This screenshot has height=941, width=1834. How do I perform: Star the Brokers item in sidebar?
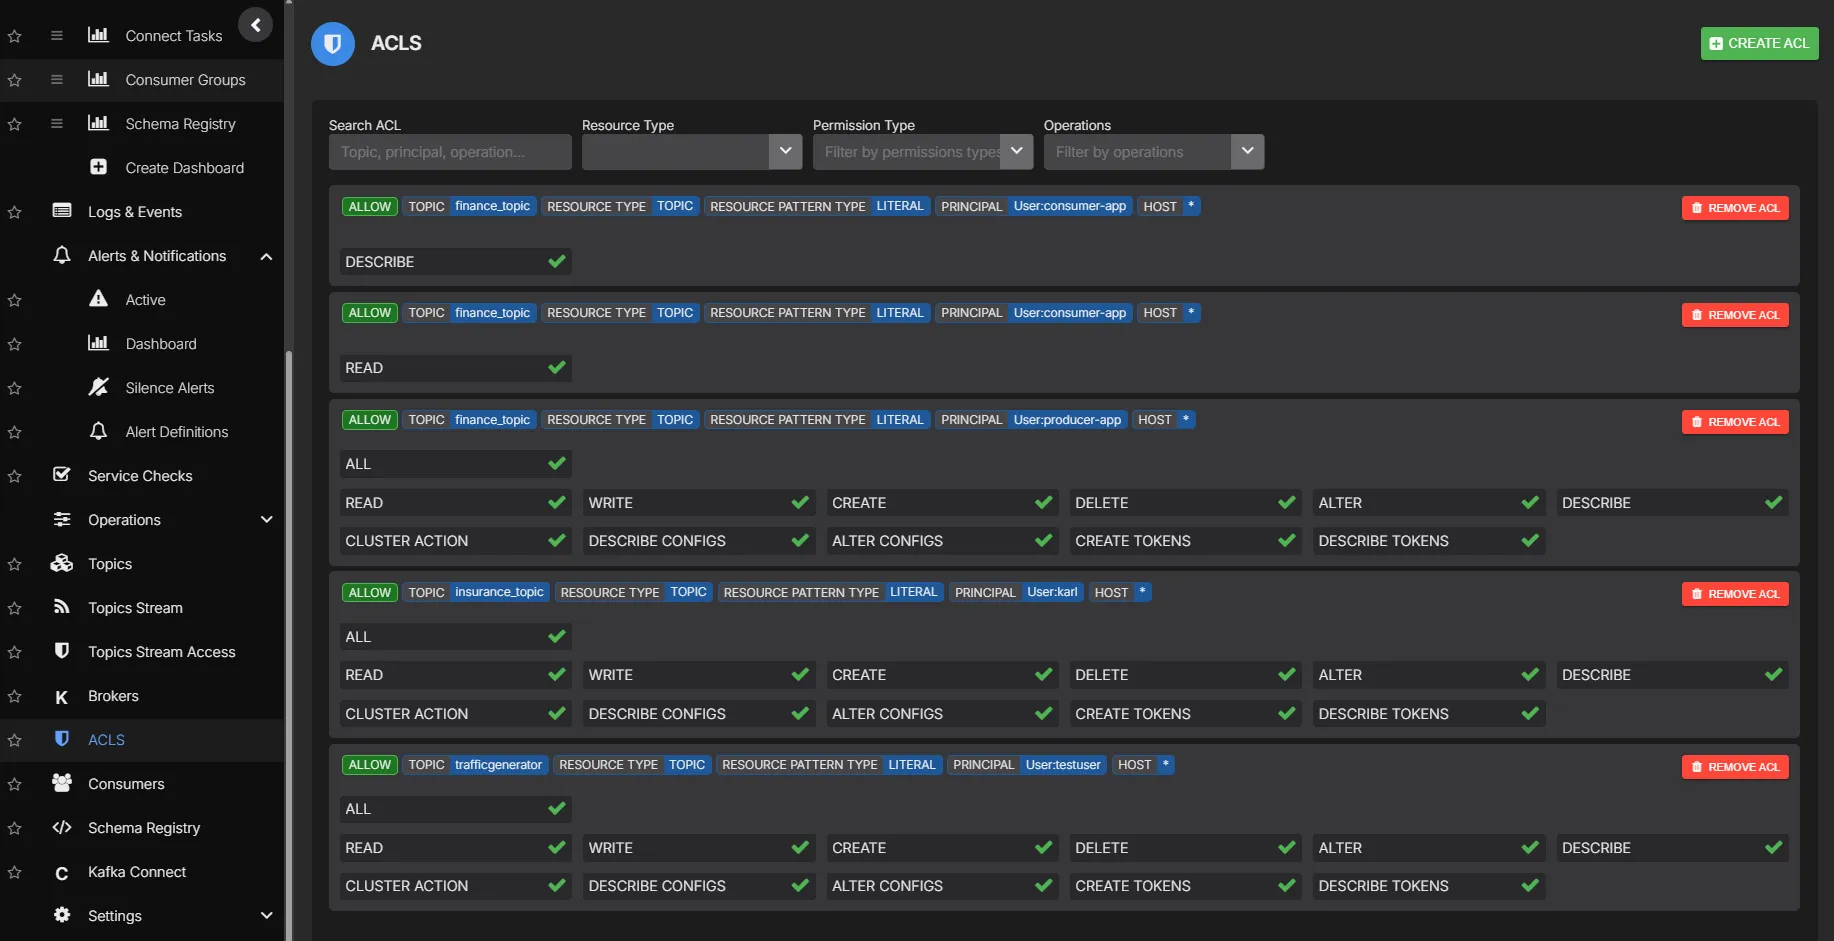click(14, 696)
